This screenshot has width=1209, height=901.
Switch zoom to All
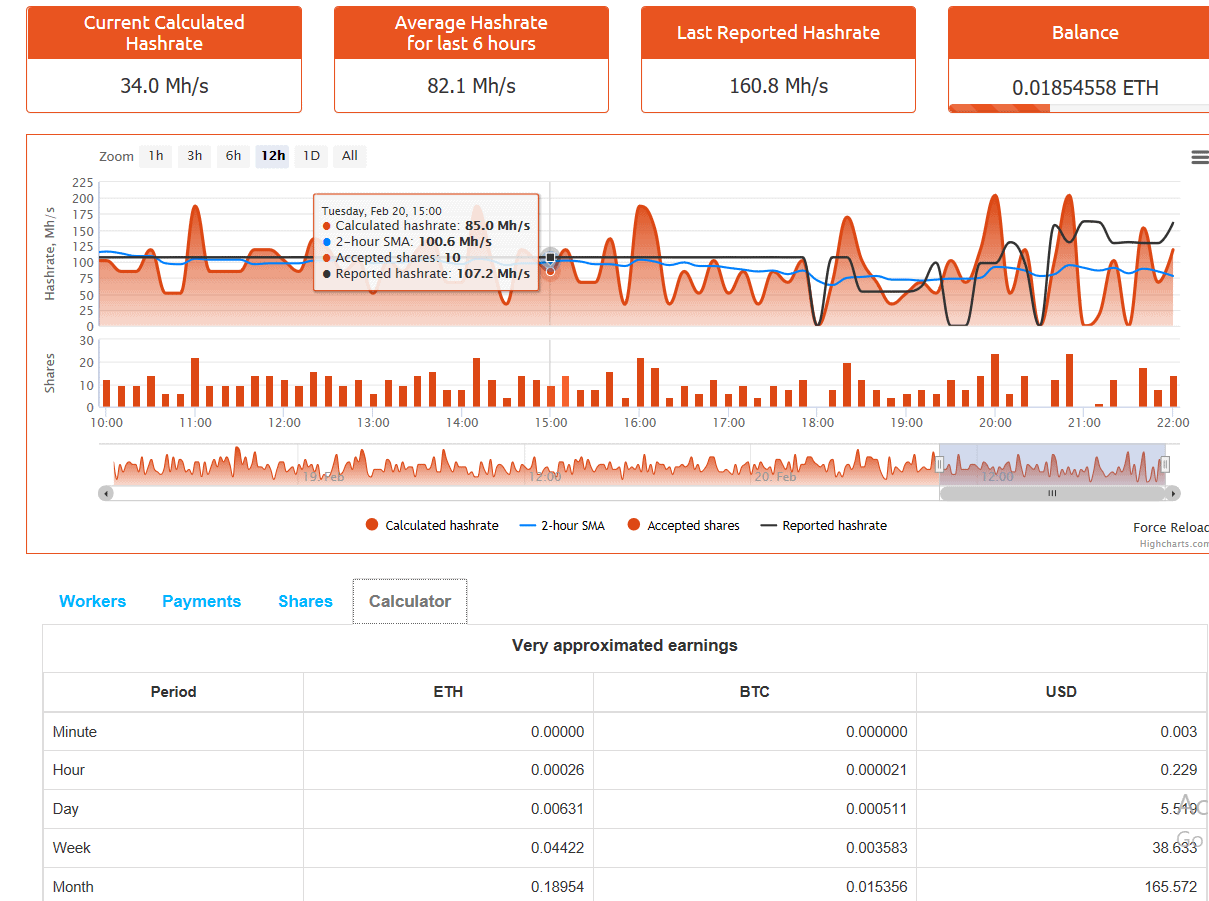[349, 156]
